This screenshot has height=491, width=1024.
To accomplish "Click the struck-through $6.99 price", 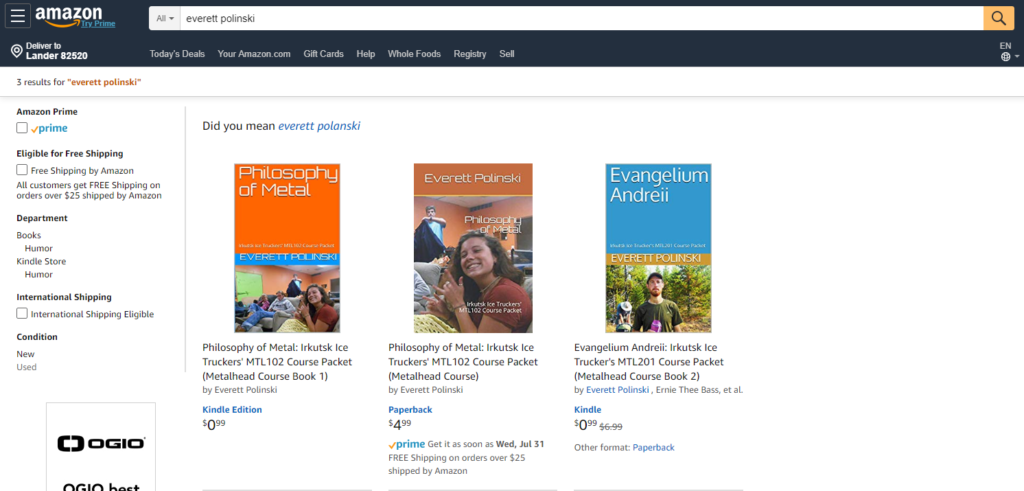I will (x=611, y=426).
